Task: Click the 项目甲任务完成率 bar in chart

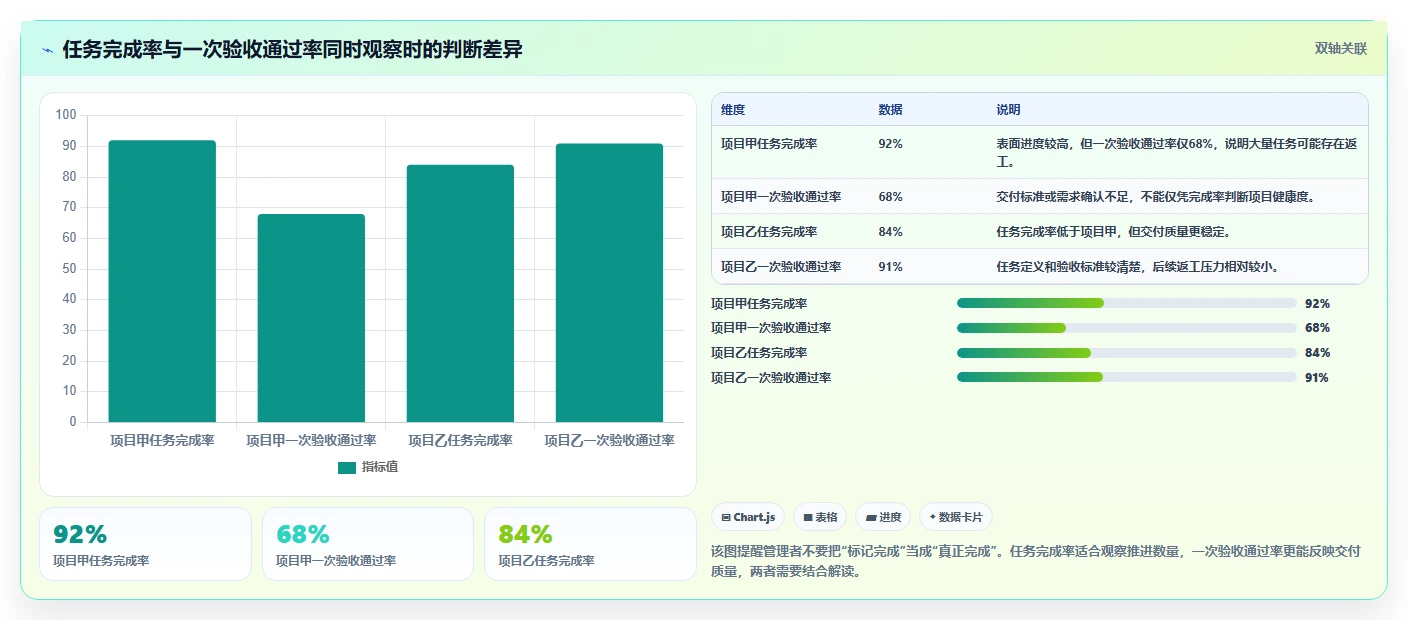Action: 162,281
